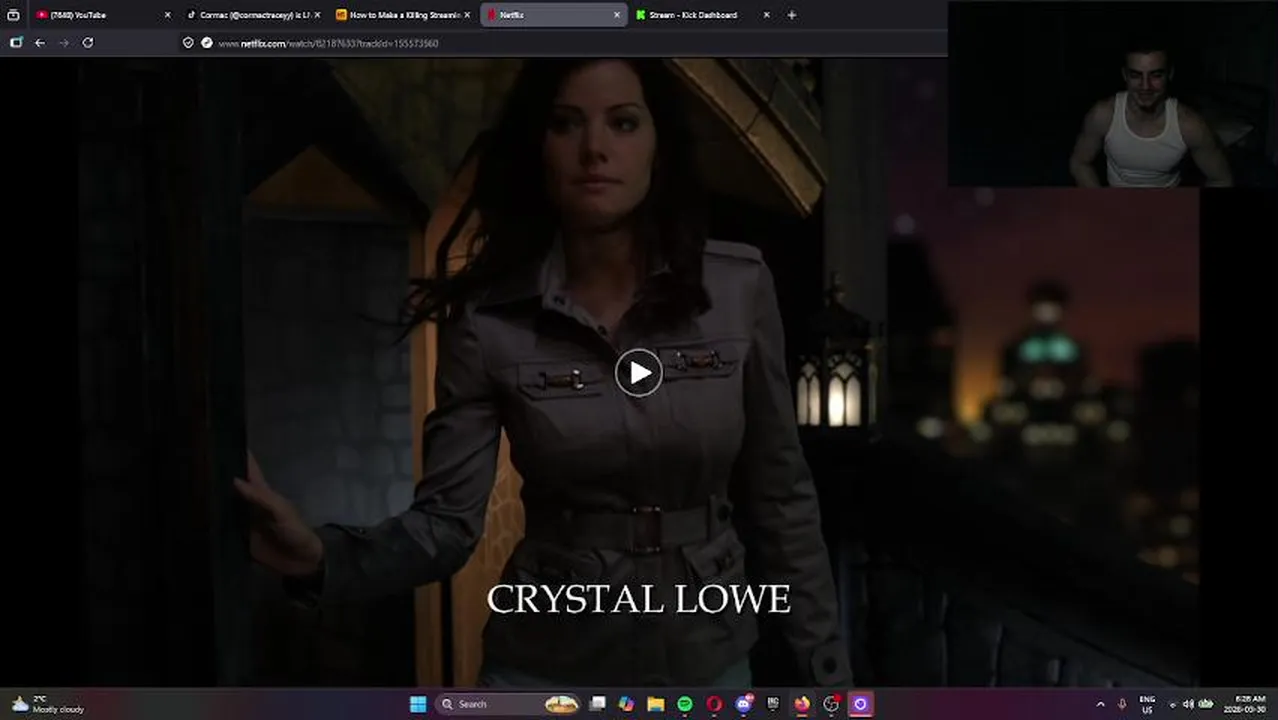Image resolution: width=1278 pixels, height=720 pixels.
Task: Open the Windows Start menu
Action: (418, 704)
